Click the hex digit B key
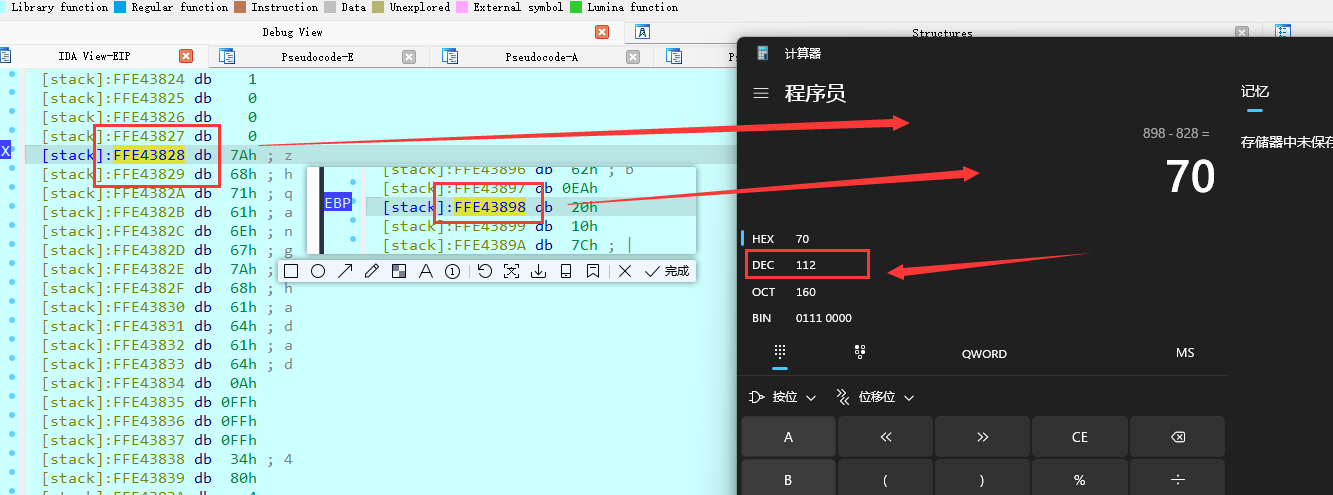The width and height of the screenshot is (1333, 495). point(788,479)
